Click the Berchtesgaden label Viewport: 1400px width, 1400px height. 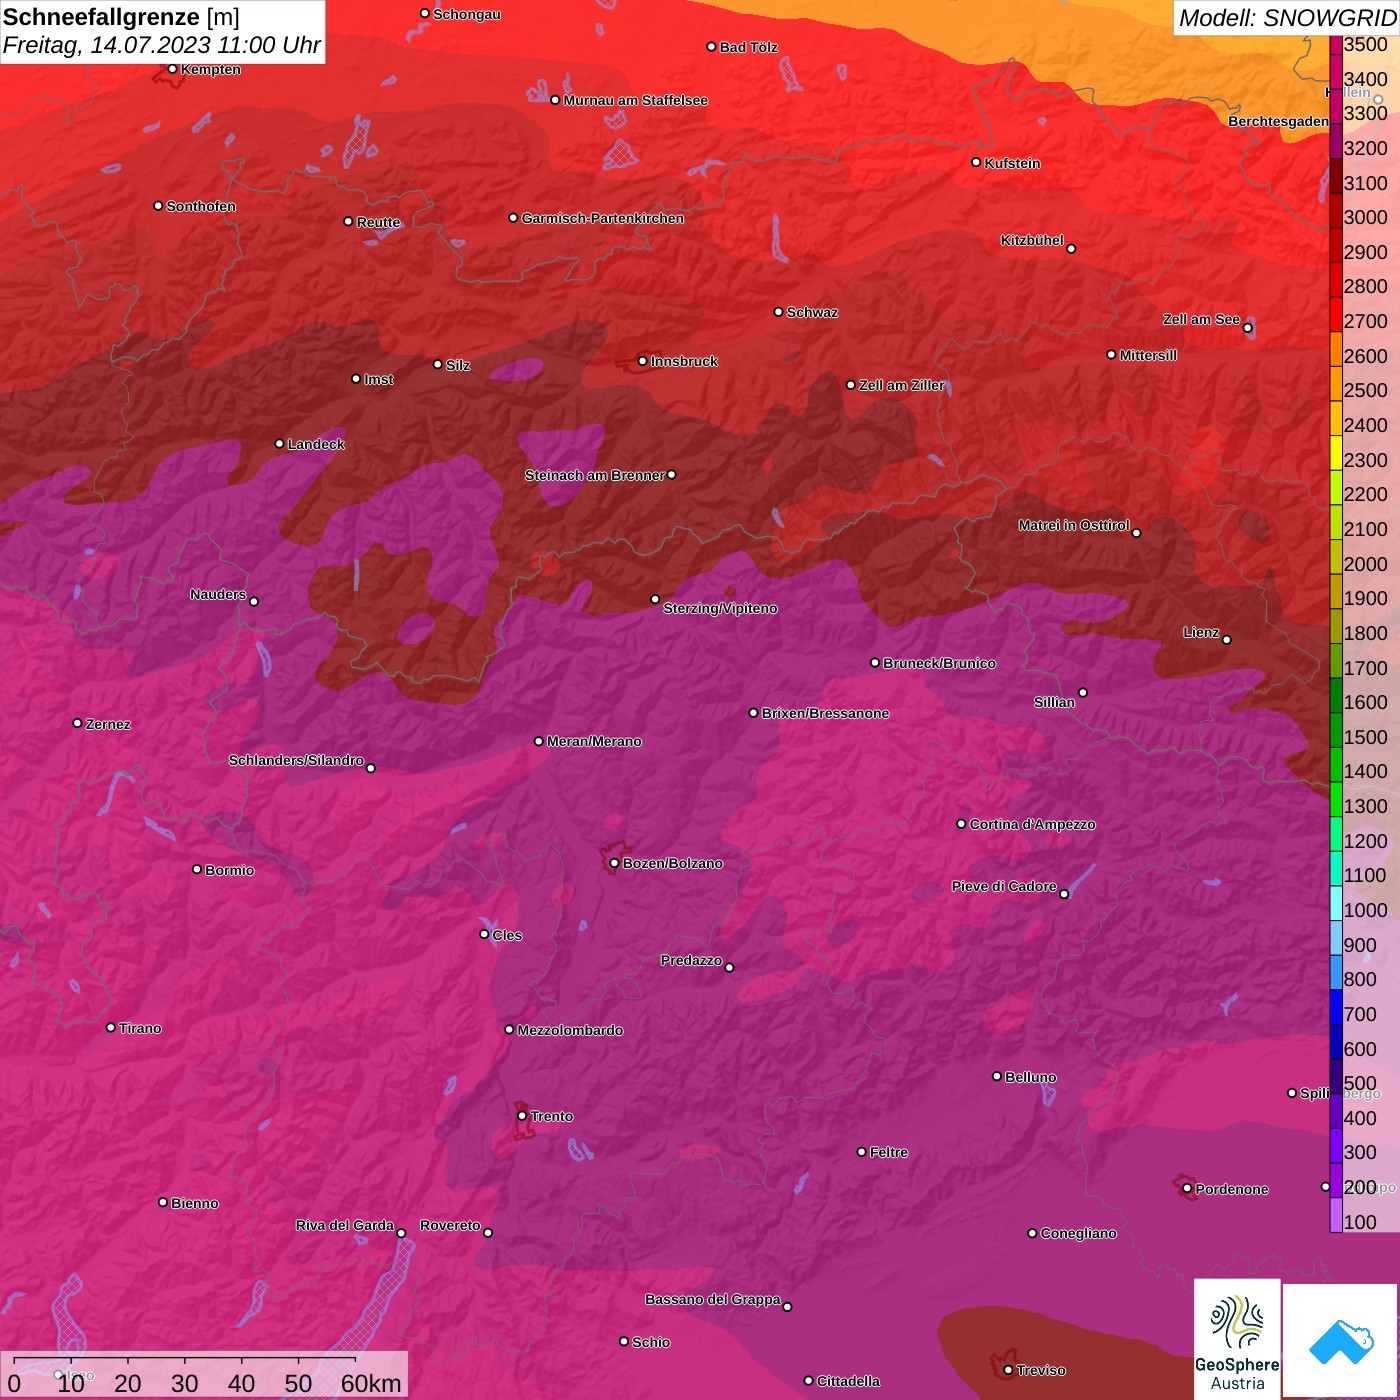1279,121
